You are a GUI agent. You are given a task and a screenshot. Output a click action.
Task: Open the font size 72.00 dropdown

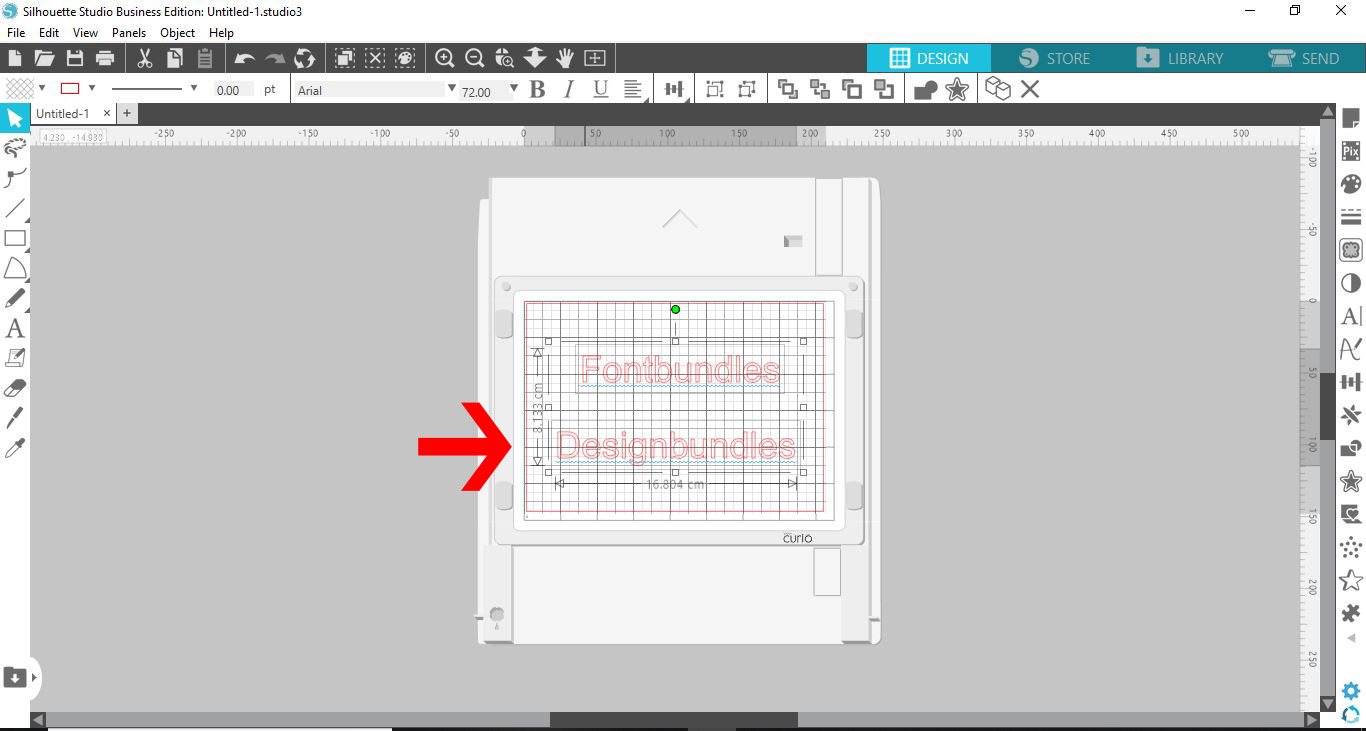(514, 89)
